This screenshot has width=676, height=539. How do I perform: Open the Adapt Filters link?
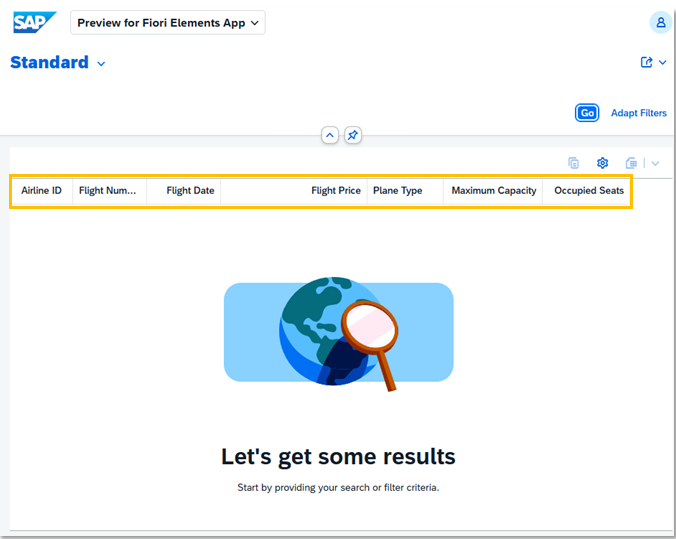tap(638, 113)
